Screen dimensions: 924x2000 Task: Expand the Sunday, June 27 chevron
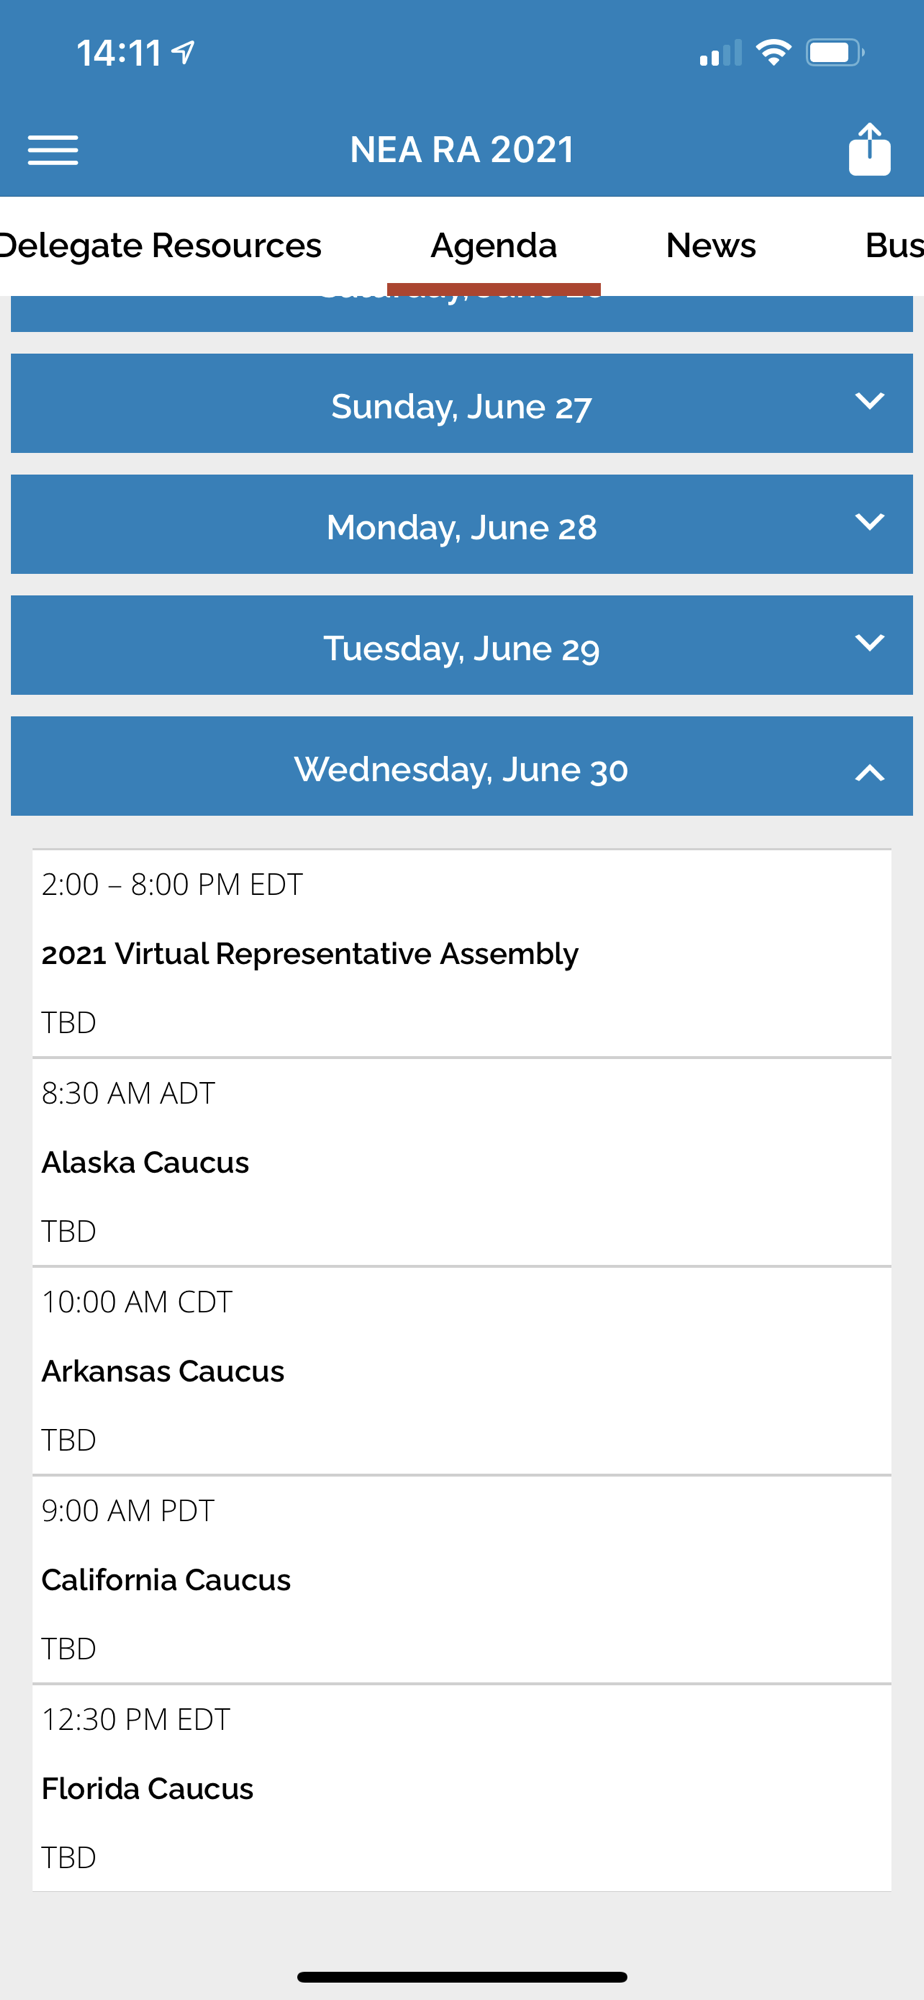tap(869, 401)
